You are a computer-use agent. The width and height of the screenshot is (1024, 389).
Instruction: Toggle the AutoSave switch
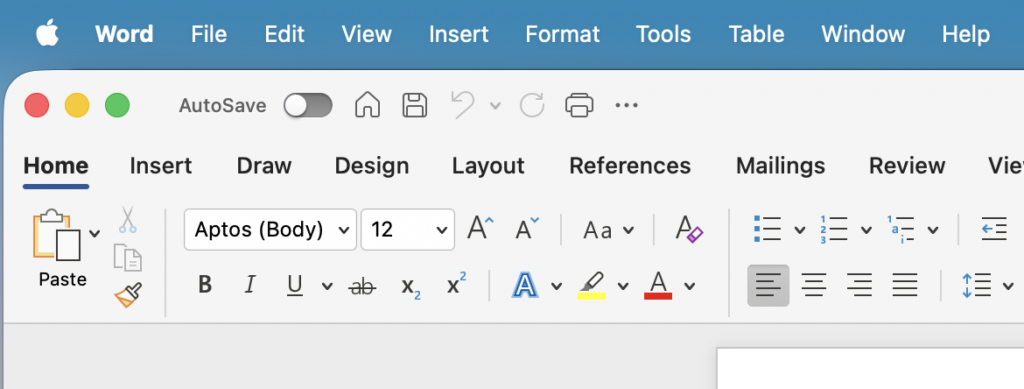[x=308, y=105]
